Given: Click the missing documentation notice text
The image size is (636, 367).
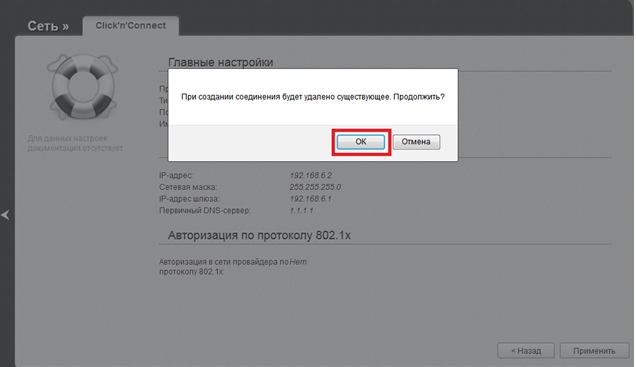Looking at the screenshot, I should [x=75, y=143].
